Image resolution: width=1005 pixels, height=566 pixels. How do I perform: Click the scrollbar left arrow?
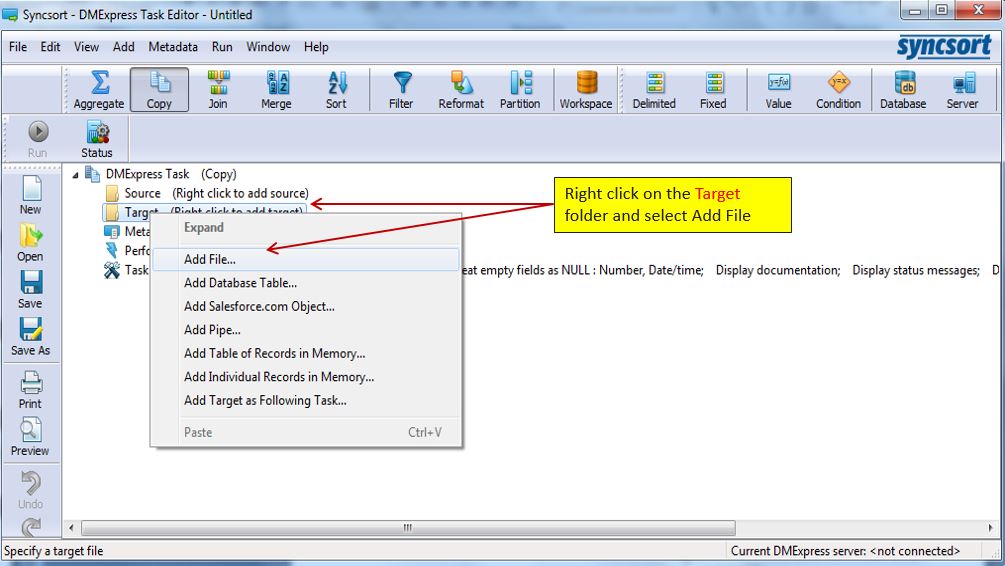tap(71, 528)
